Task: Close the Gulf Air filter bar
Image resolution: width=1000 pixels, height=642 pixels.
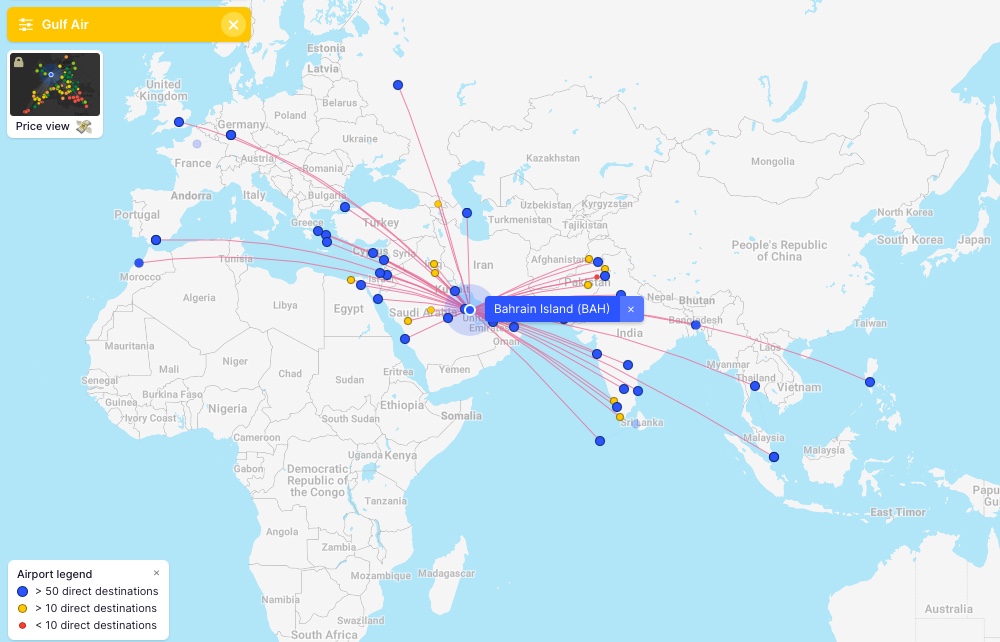Action: tap(232, 24)
